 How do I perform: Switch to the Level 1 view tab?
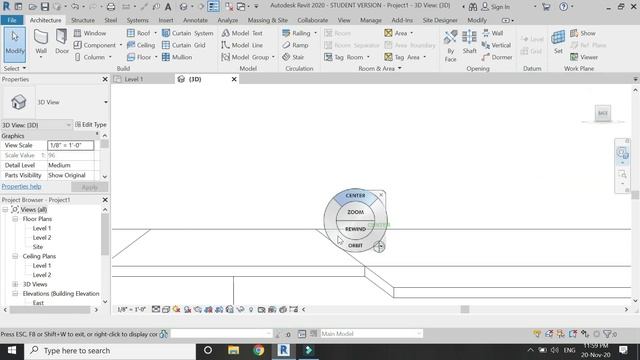[134, 79]
